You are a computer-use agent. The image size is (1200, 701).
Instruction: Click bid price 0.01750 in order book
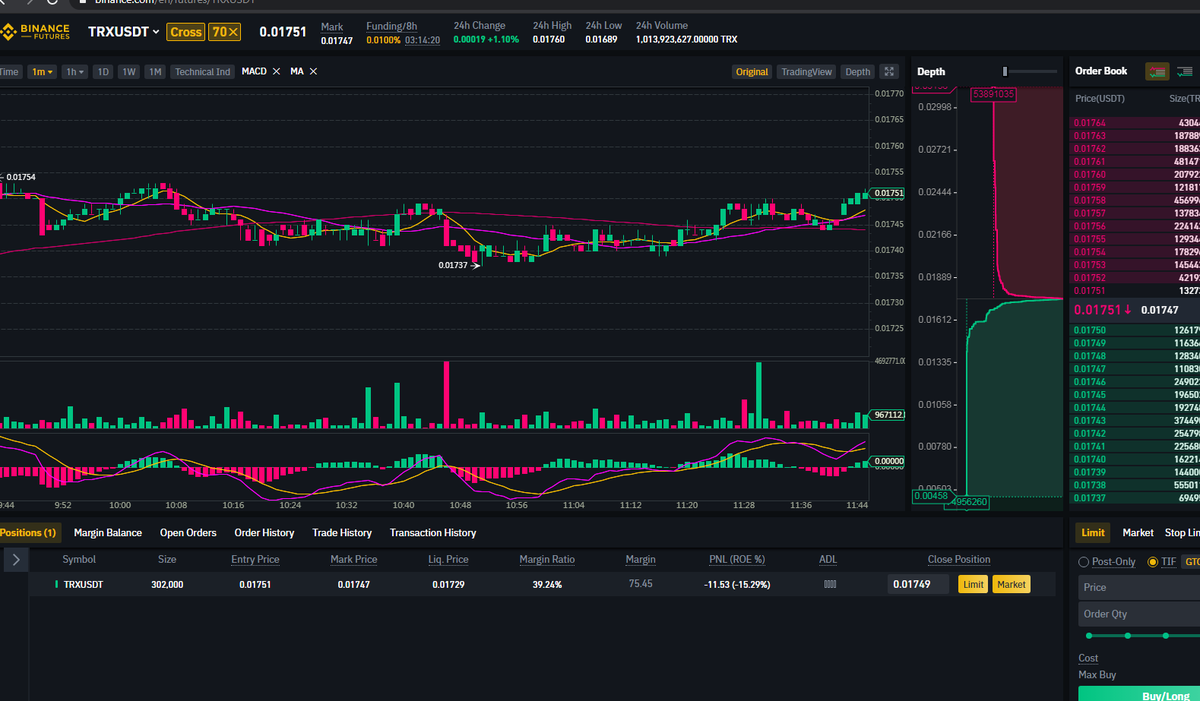tap(1090, 330)
